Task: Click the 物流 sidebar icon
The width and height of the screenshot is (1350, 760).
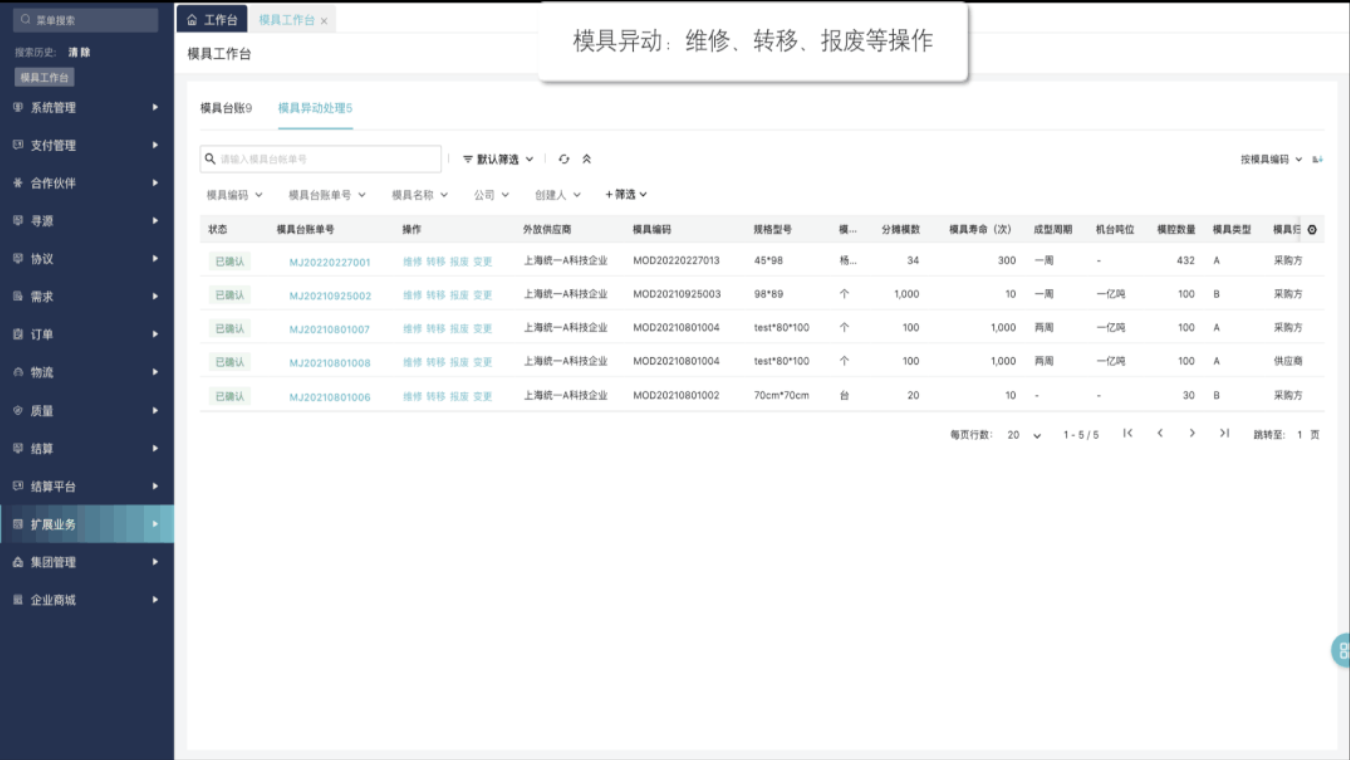Action: pyautogui.click(x=18, y=372)
